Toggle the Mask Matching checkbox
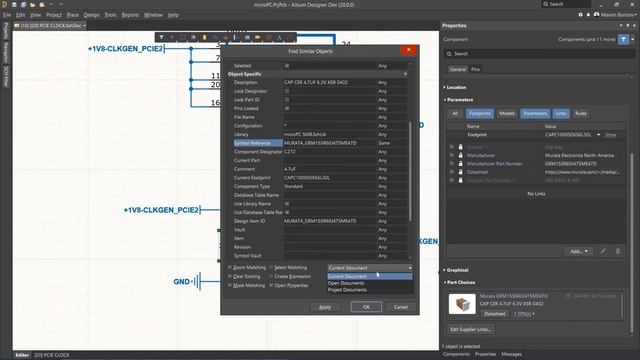Image resolution: width=640 pixels, height=360 pixels. 230,285
